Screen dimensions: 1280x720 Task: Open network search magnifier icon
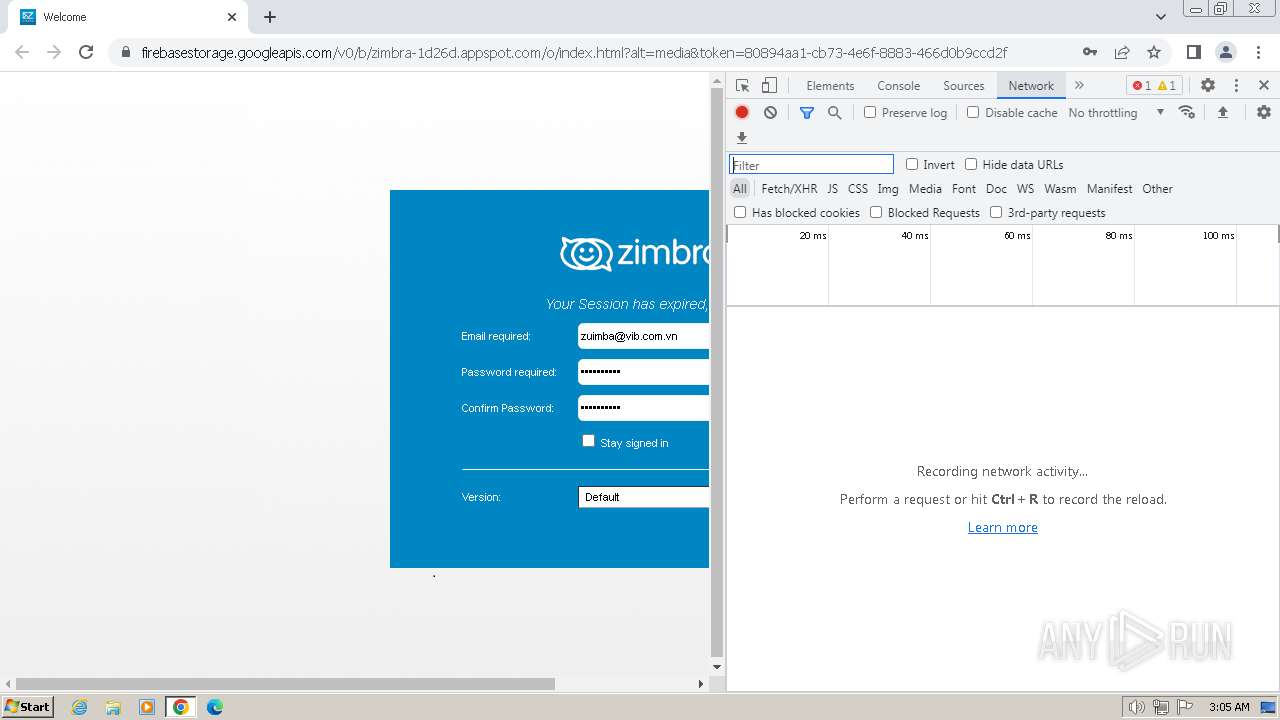(x=835, y=113)
